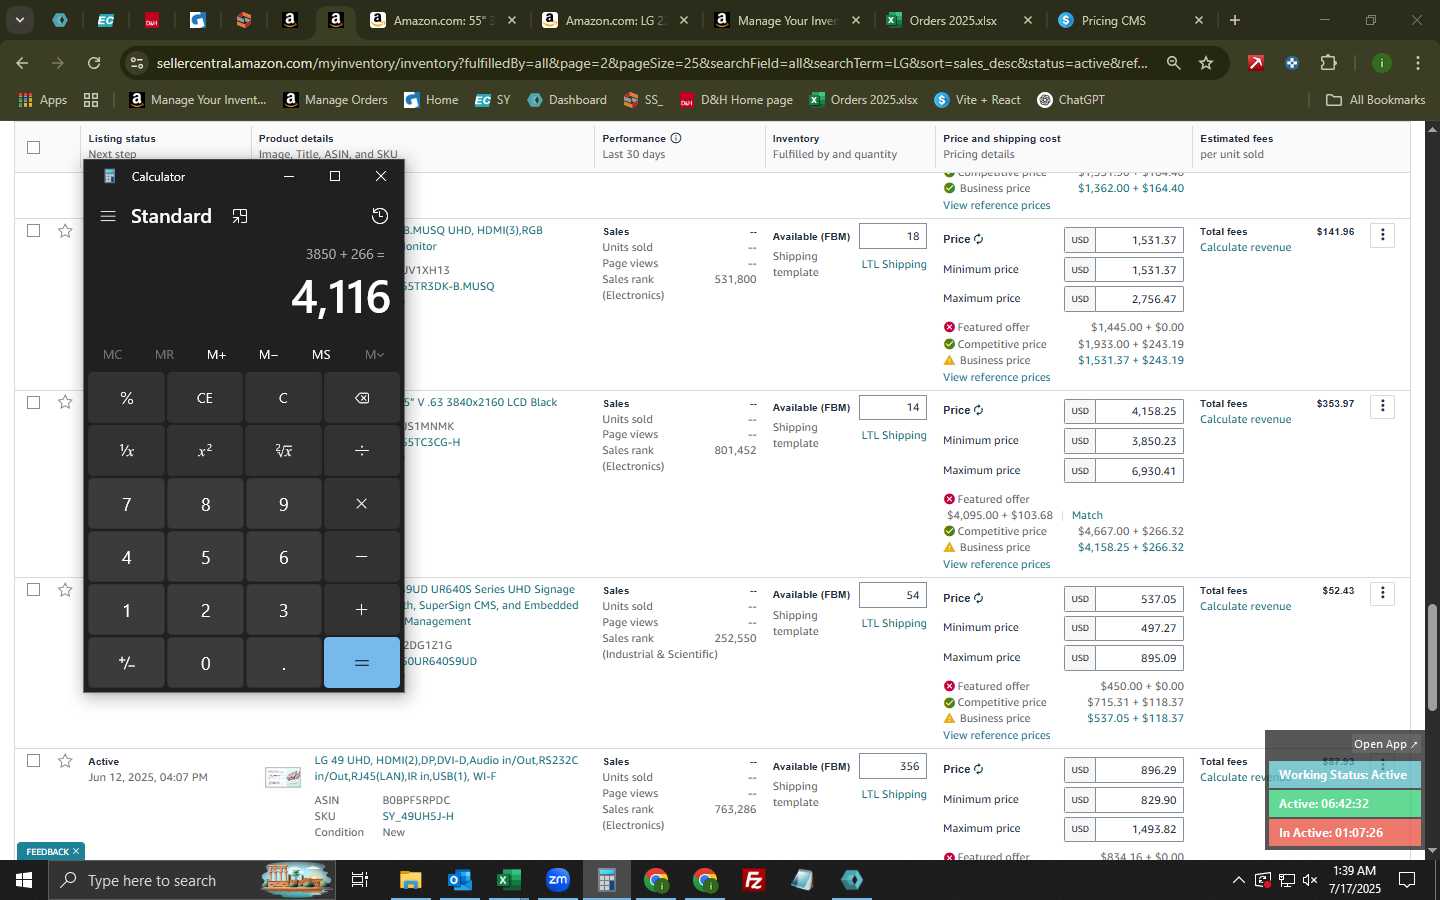Open three-dot menu for $353.97 fees row
The height and width of the screenshot is (900, 1440).
coord(1383,406)
